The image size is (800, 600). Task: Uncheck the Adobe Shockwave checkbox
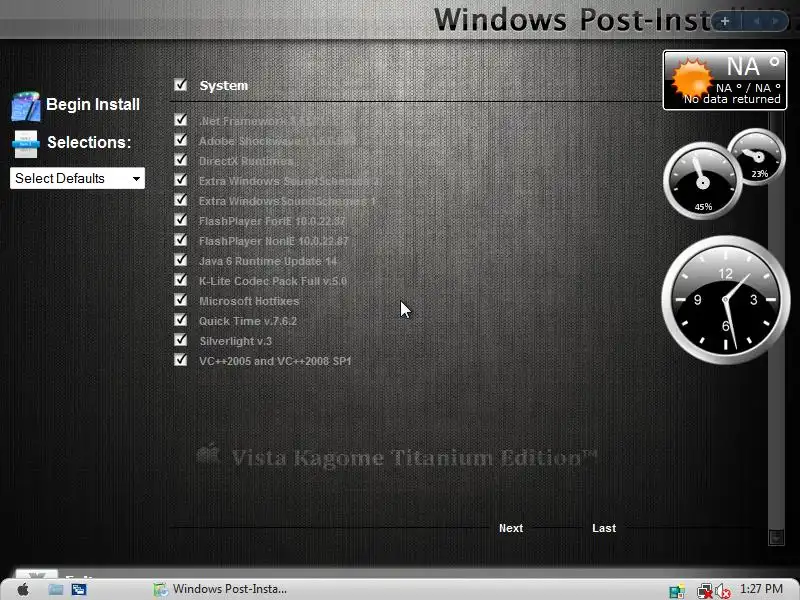tap(180, 140)
